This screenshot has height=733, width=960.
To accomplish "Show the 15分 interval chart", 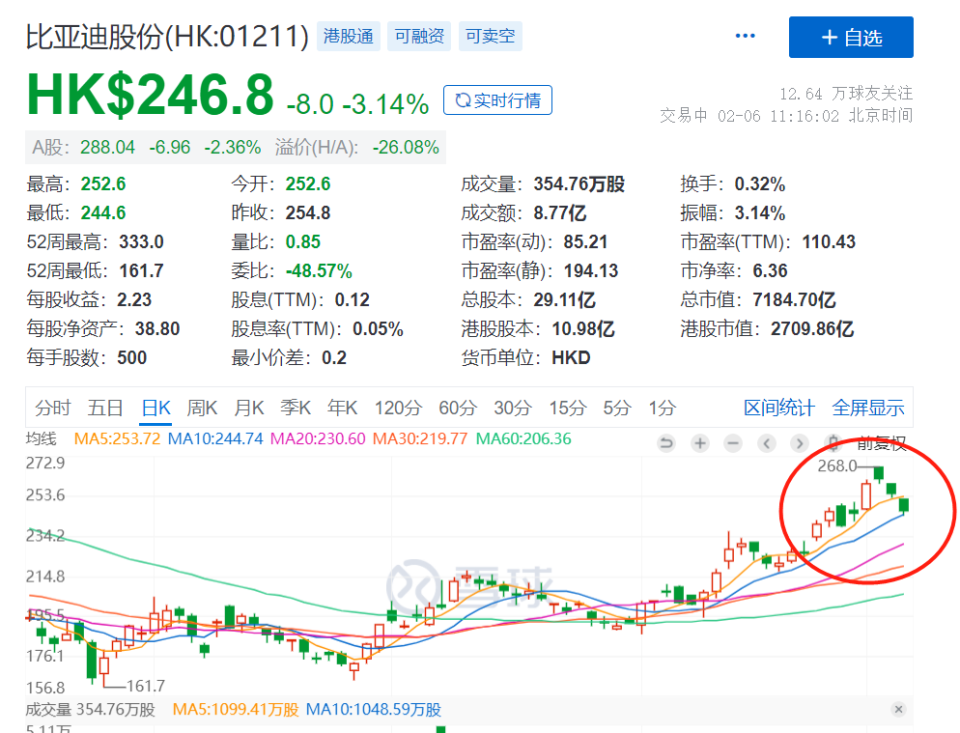I will coord(568,408).
